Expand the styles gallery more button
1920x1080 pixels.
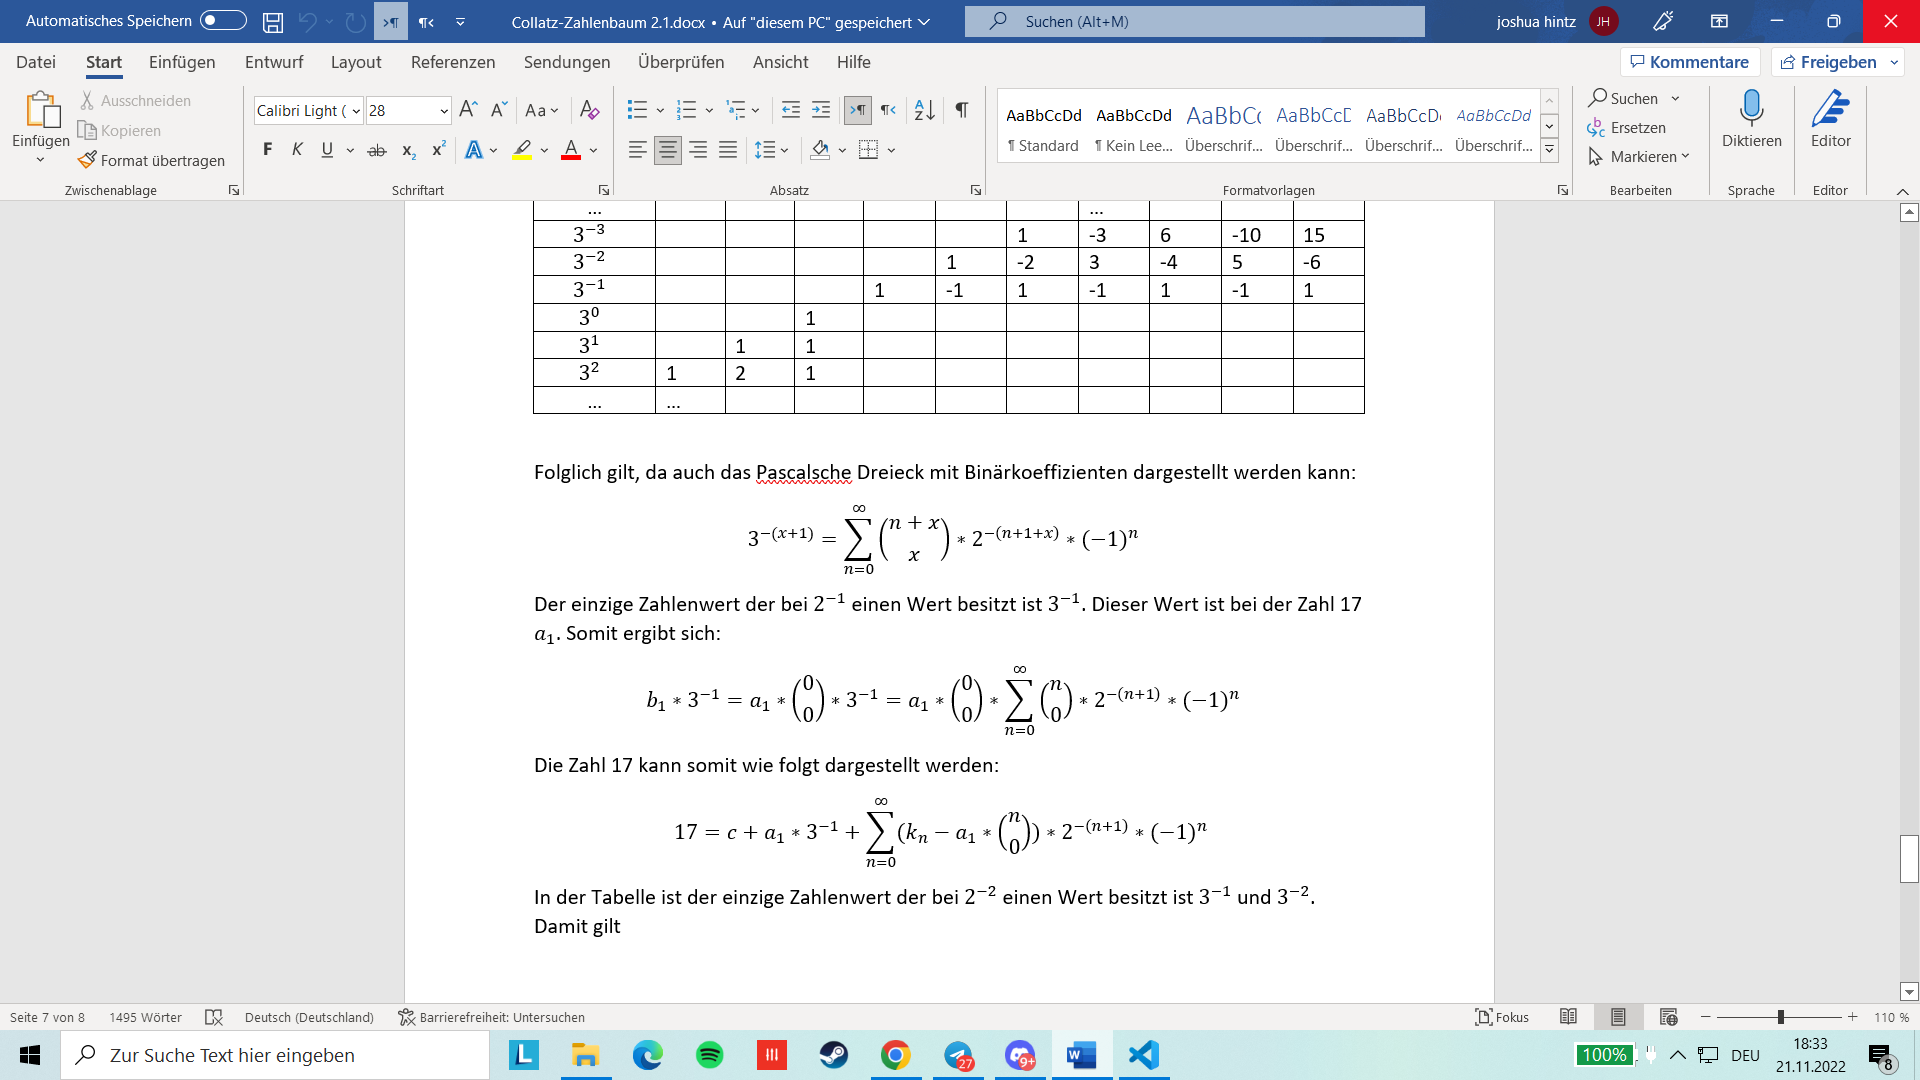[x=1549, y=150]
